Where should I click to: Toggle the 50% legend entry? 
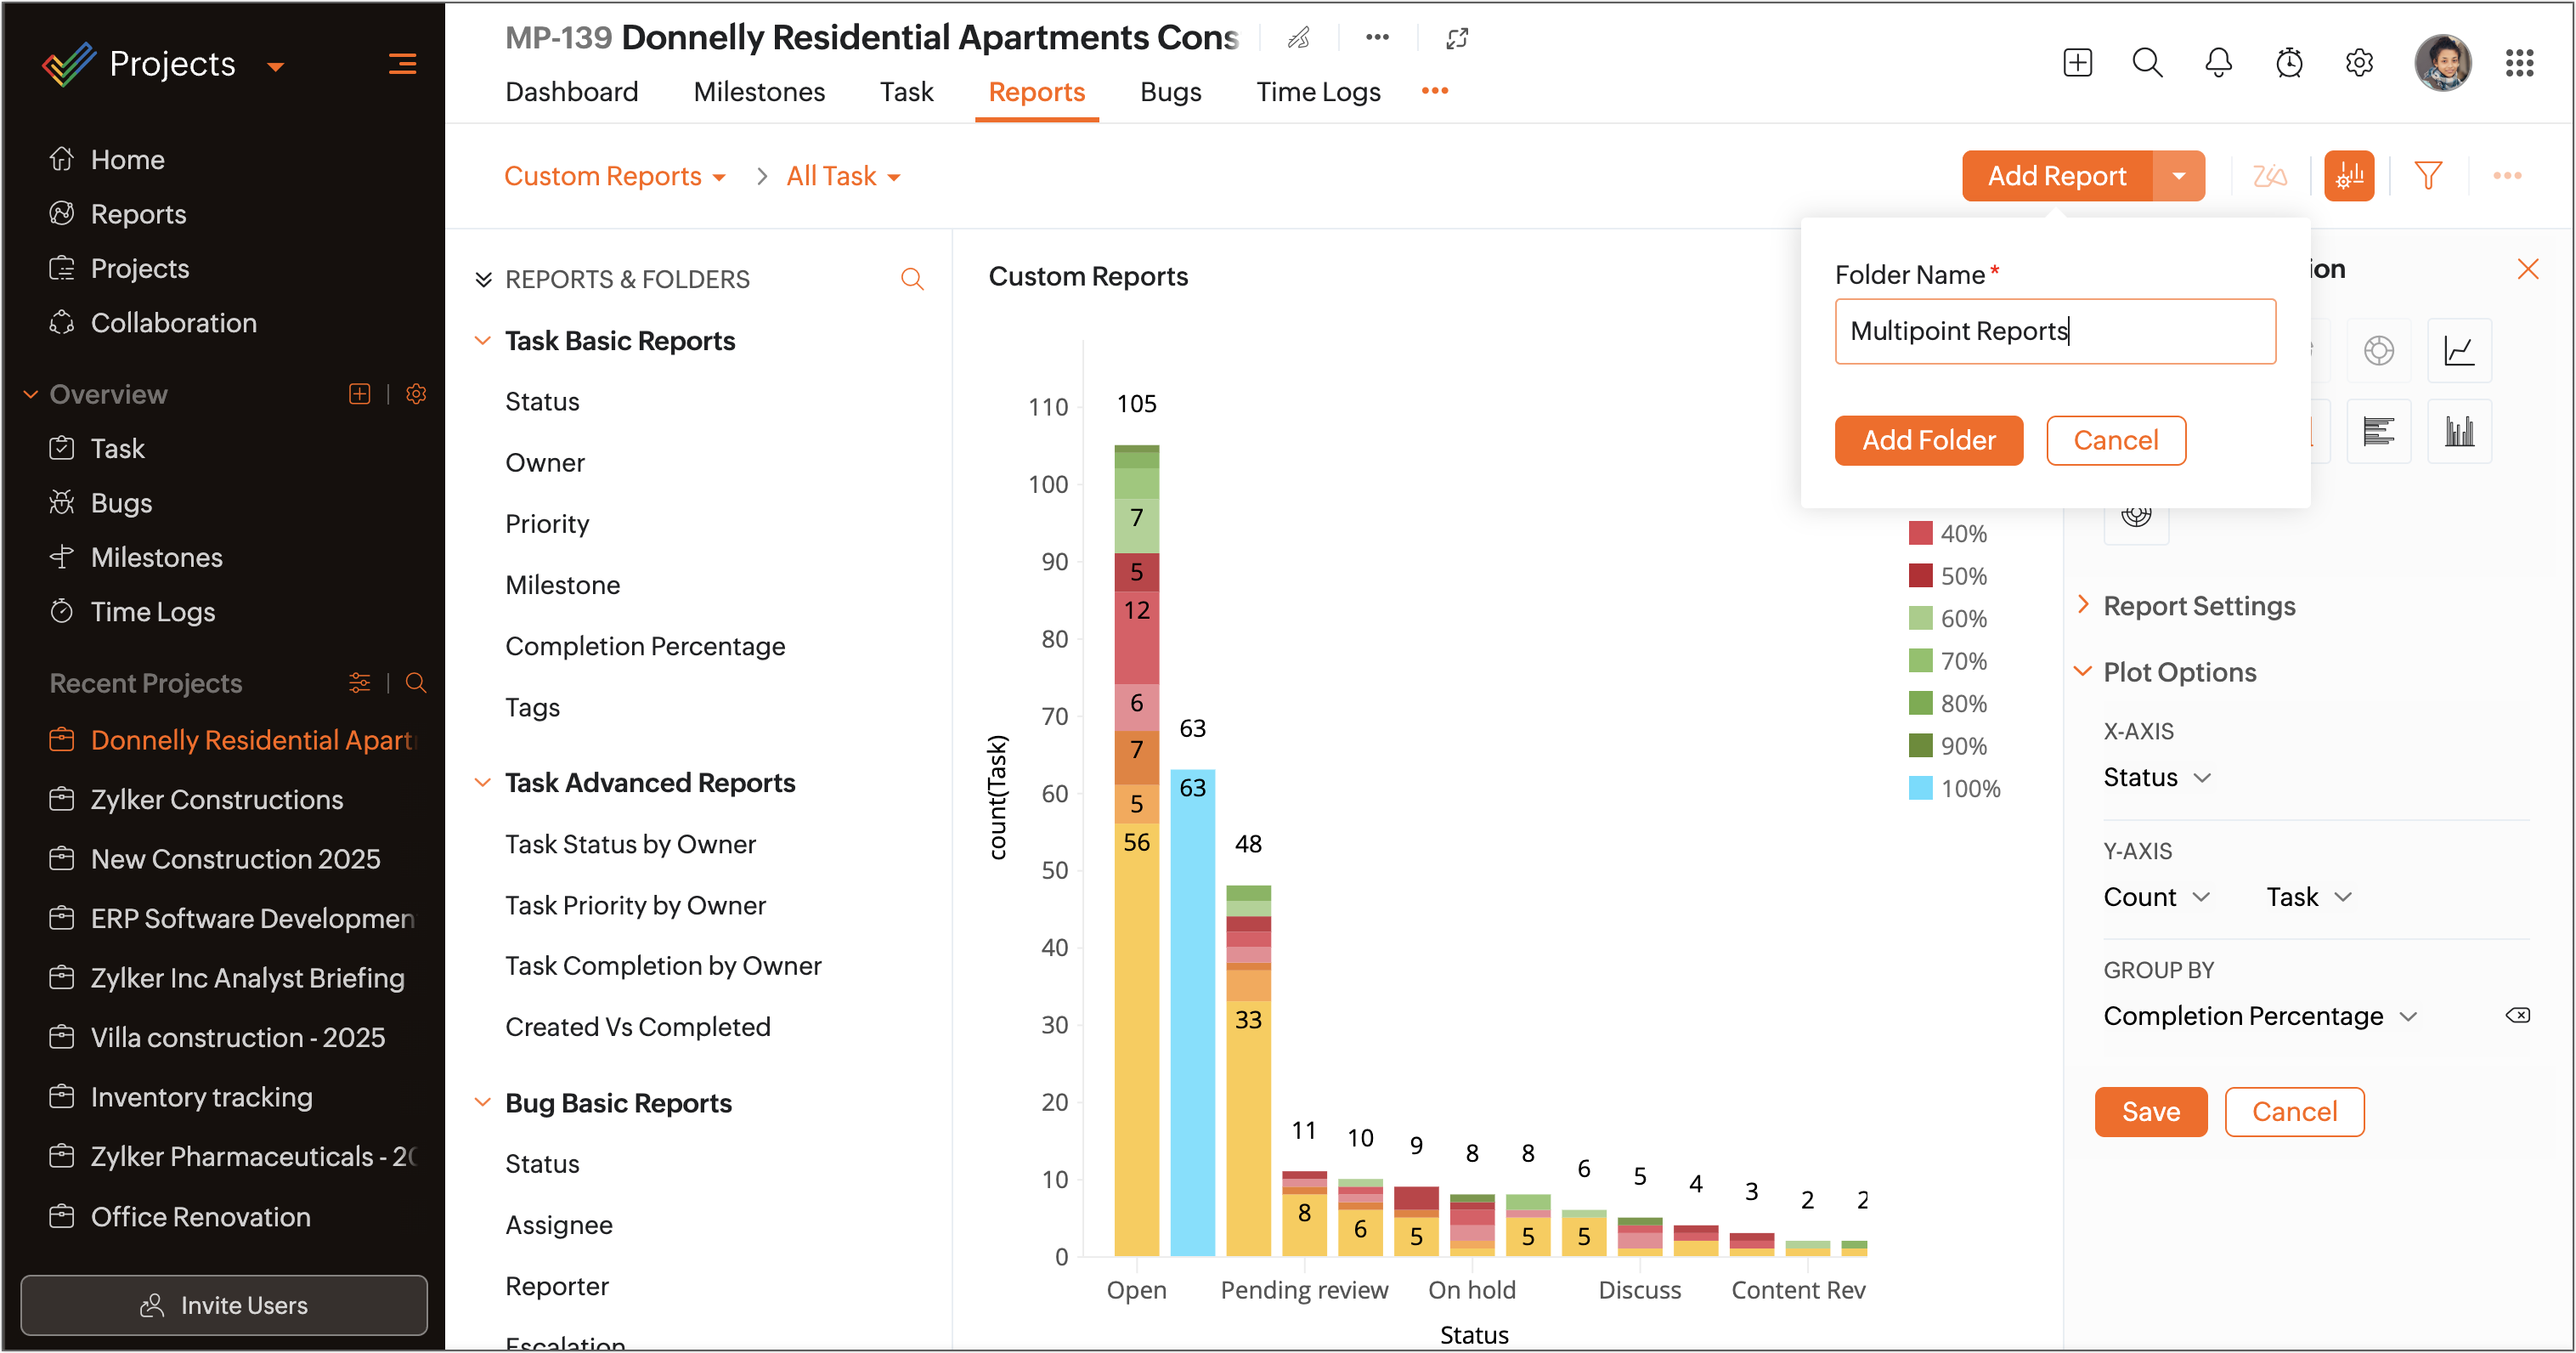(1946, 576)
